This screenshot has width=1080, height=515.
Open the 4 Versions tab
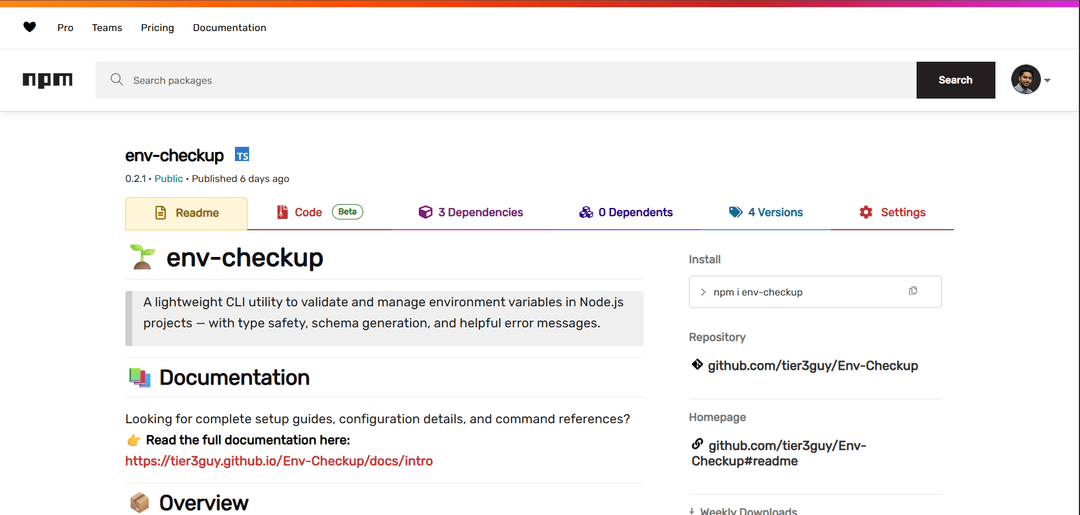coord(766,212)
